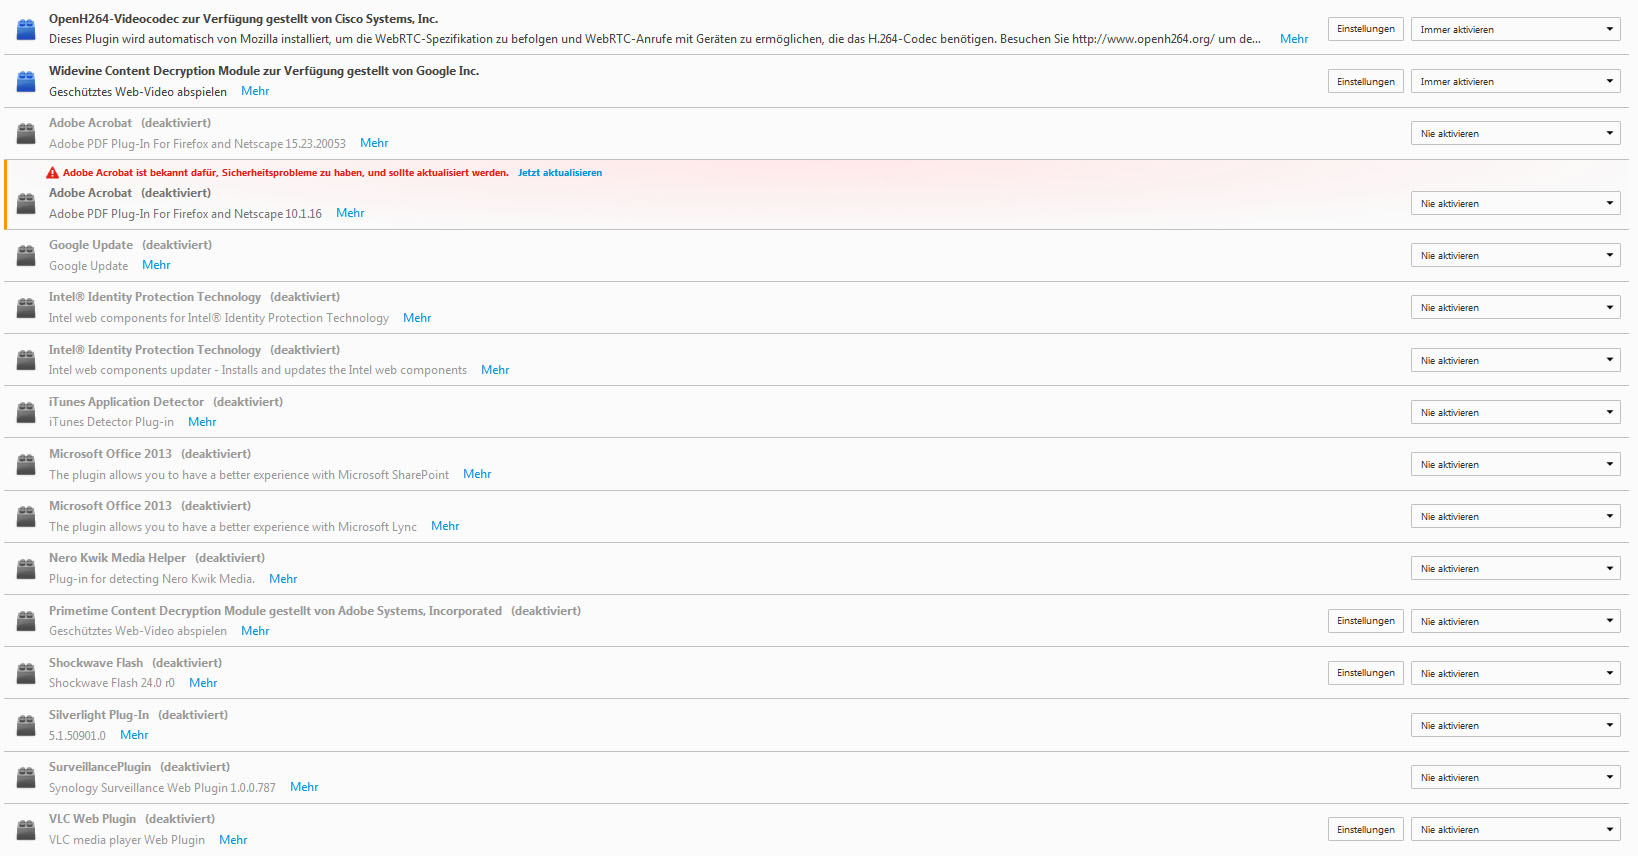This screenshot has height=856, width=1638.
Task: Click 'Mehr' link for Shockwave Flash 24.0 r0
Action: (x=203, y=683)
